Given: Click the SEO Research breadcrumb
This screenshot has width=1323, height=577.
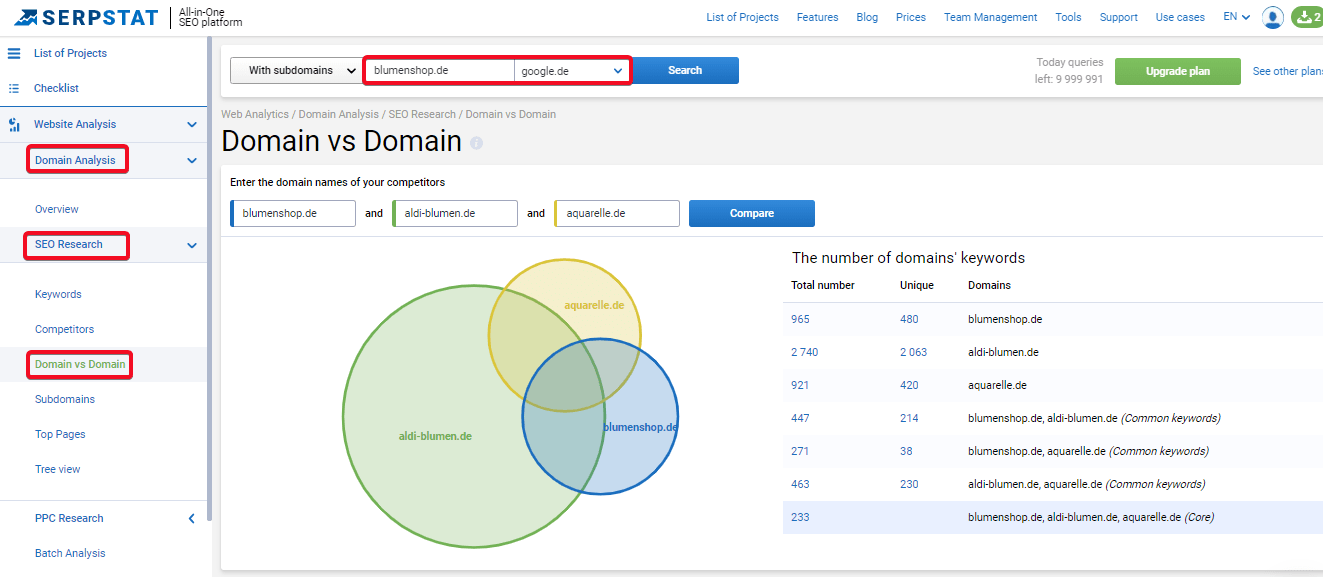Looking at the screenshot, I should (x=422, y=114).
